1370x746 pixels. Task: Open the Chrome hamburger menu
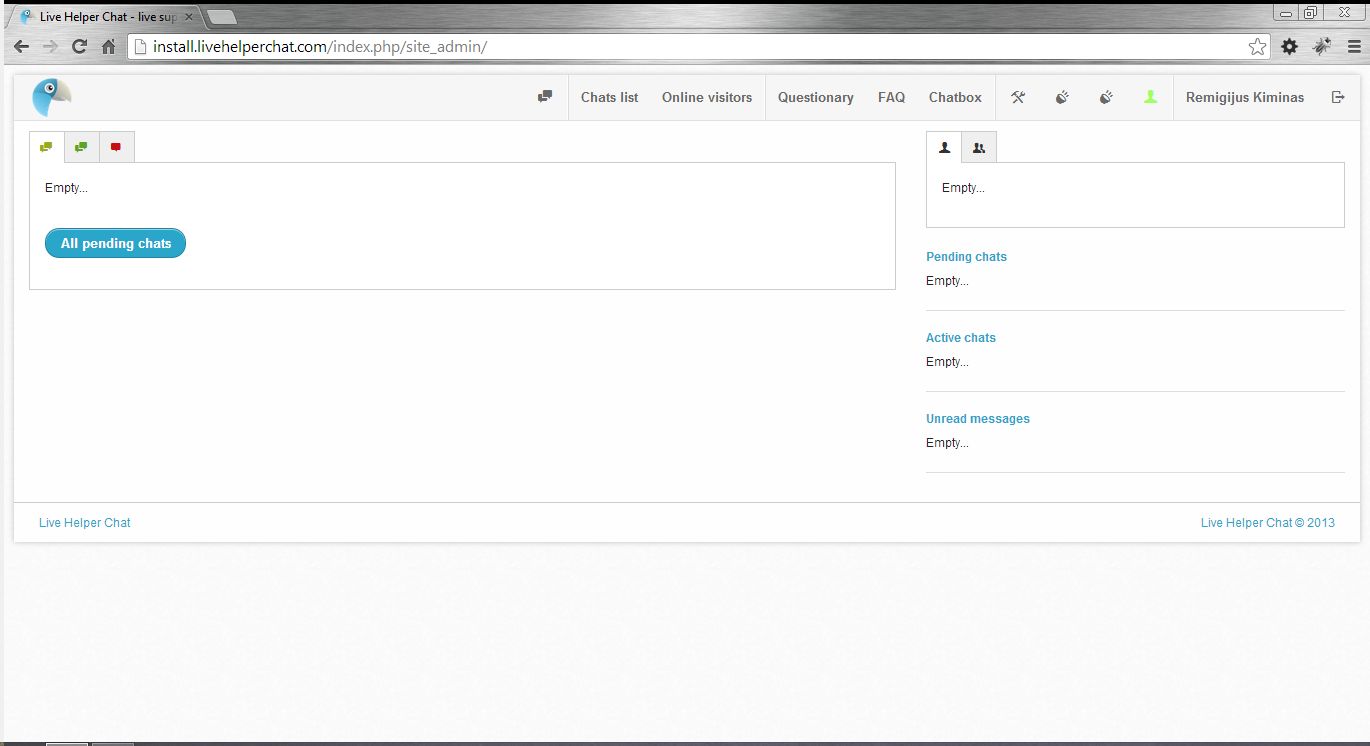1354,47
